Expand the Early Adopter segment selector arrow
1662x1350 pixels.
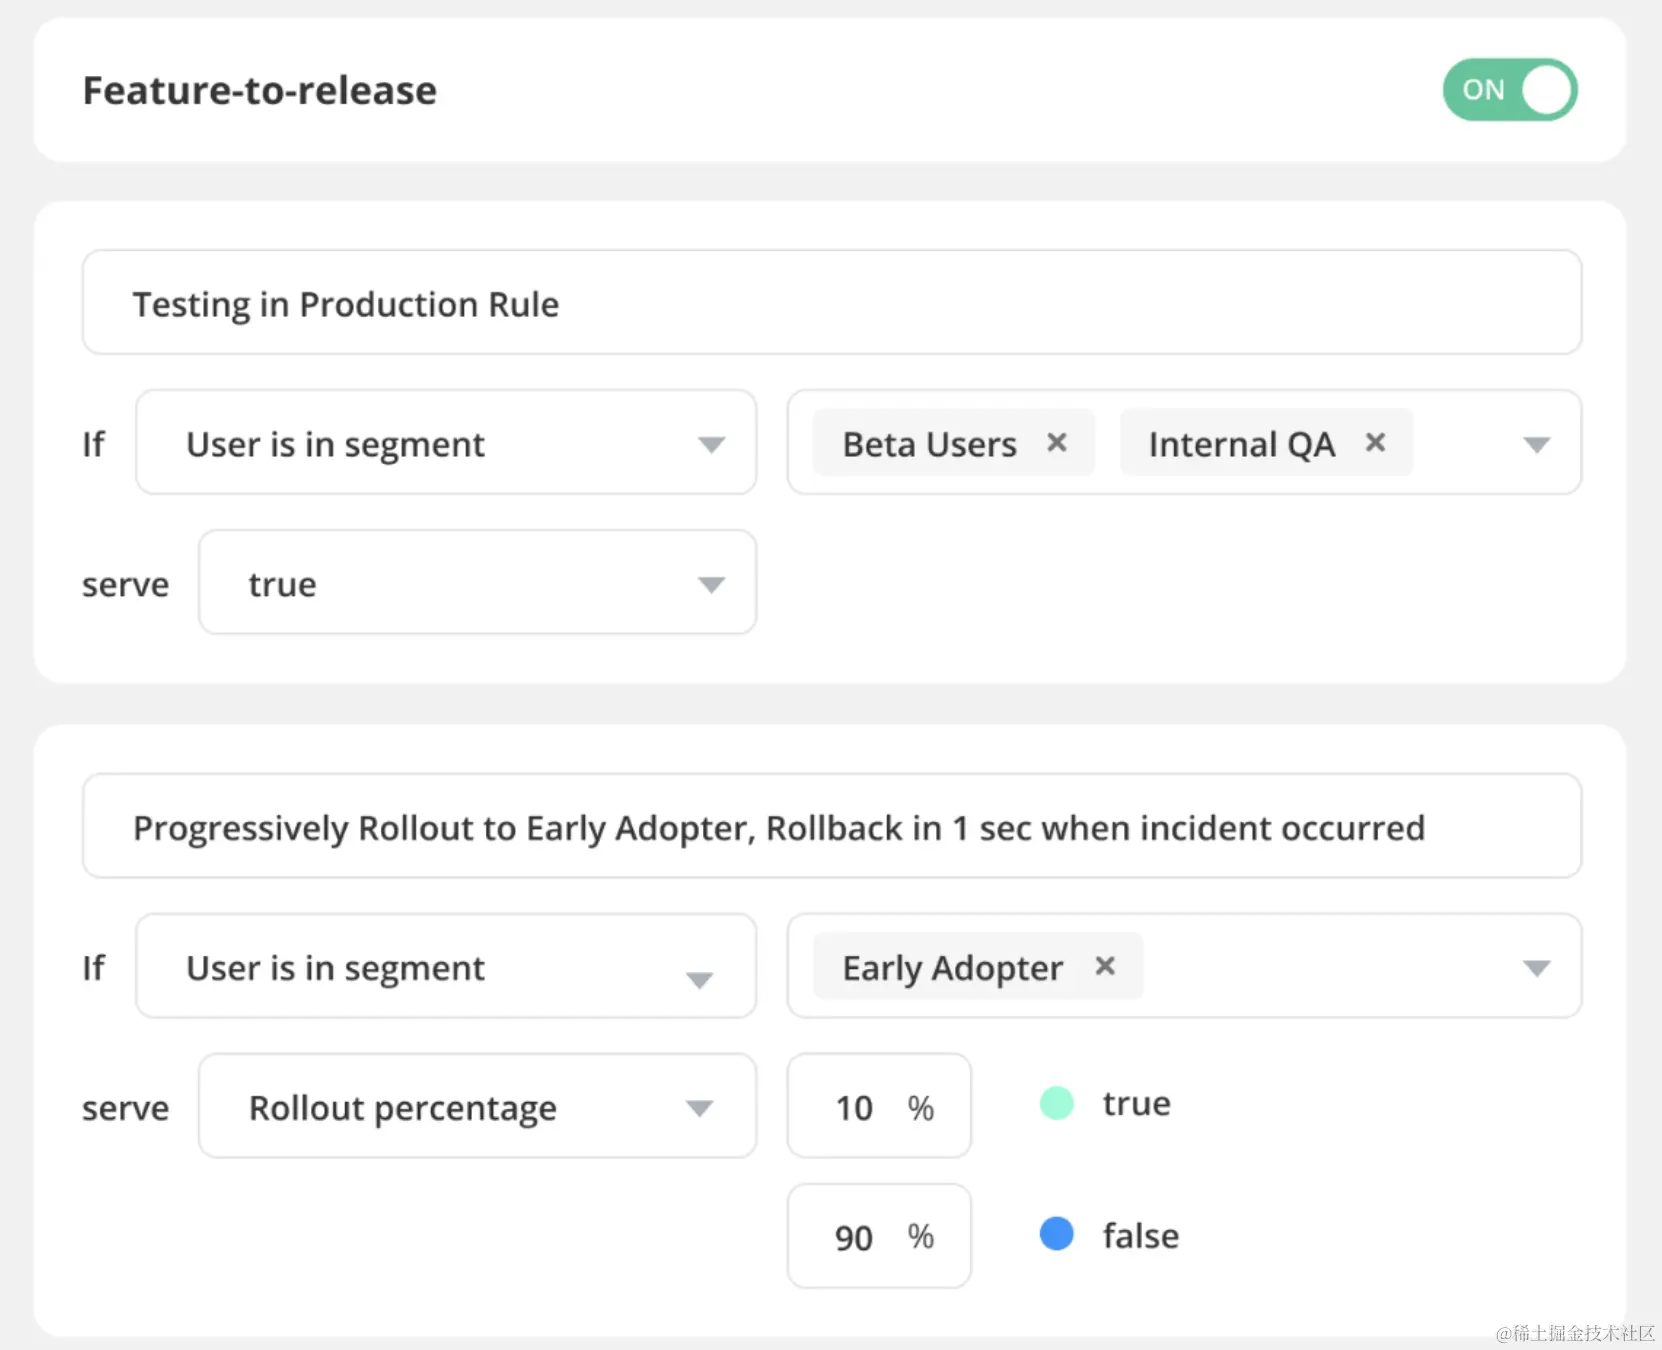(x=1536, y=968)
